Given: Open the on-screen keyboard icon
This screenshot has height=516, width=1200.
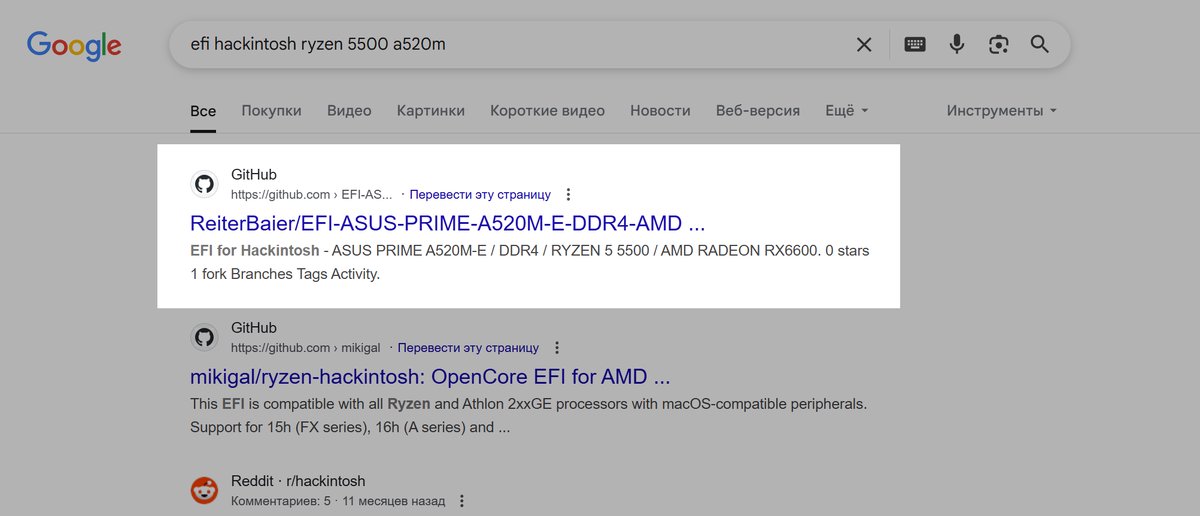Looking at the screenshot, I should pyautogui.click(x=914, y=44).
